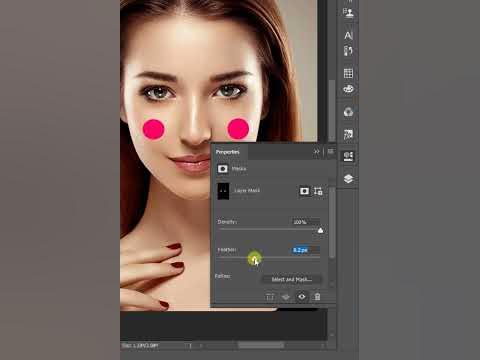Screen dimensions: 480x360
Task: Open the Clone Source panel icon
Action: pos(348,13)
